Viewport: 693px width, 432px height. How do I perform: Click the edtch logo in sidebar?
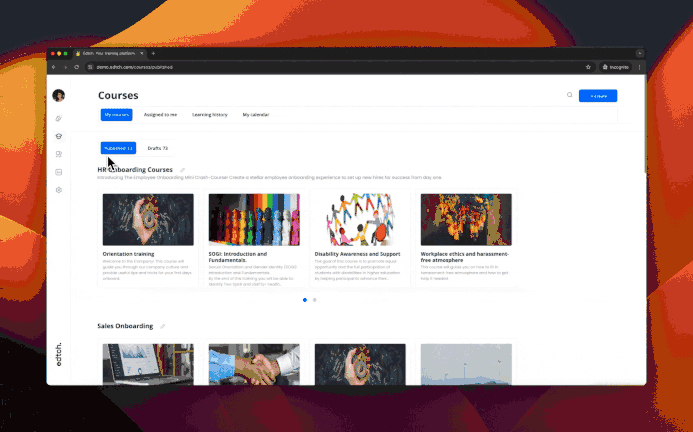click(59, 354)
